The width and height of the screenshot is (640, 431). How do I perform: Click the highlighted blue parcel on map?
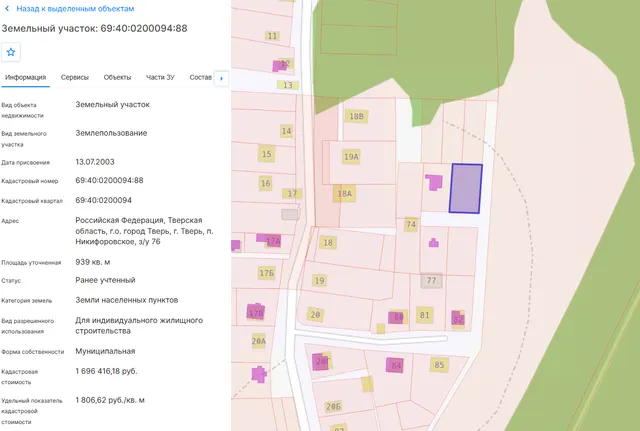pyautogui.click(x=466, y=189)
